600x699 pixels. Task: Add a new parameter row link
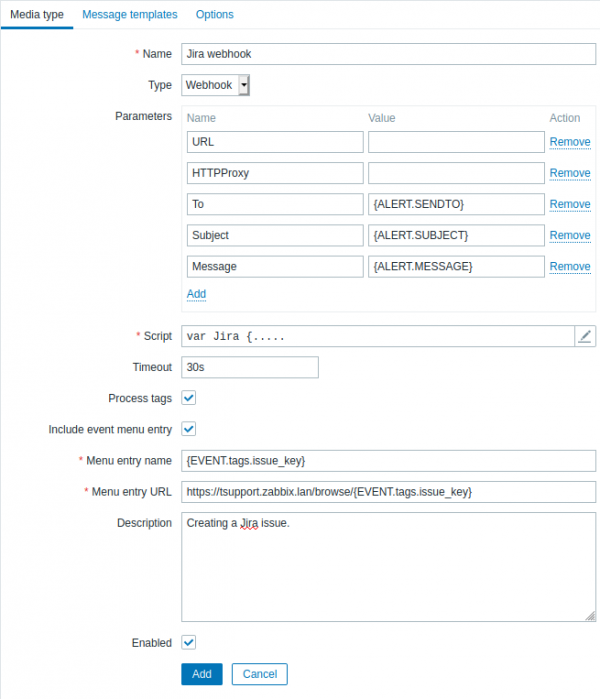coord(196,294)
